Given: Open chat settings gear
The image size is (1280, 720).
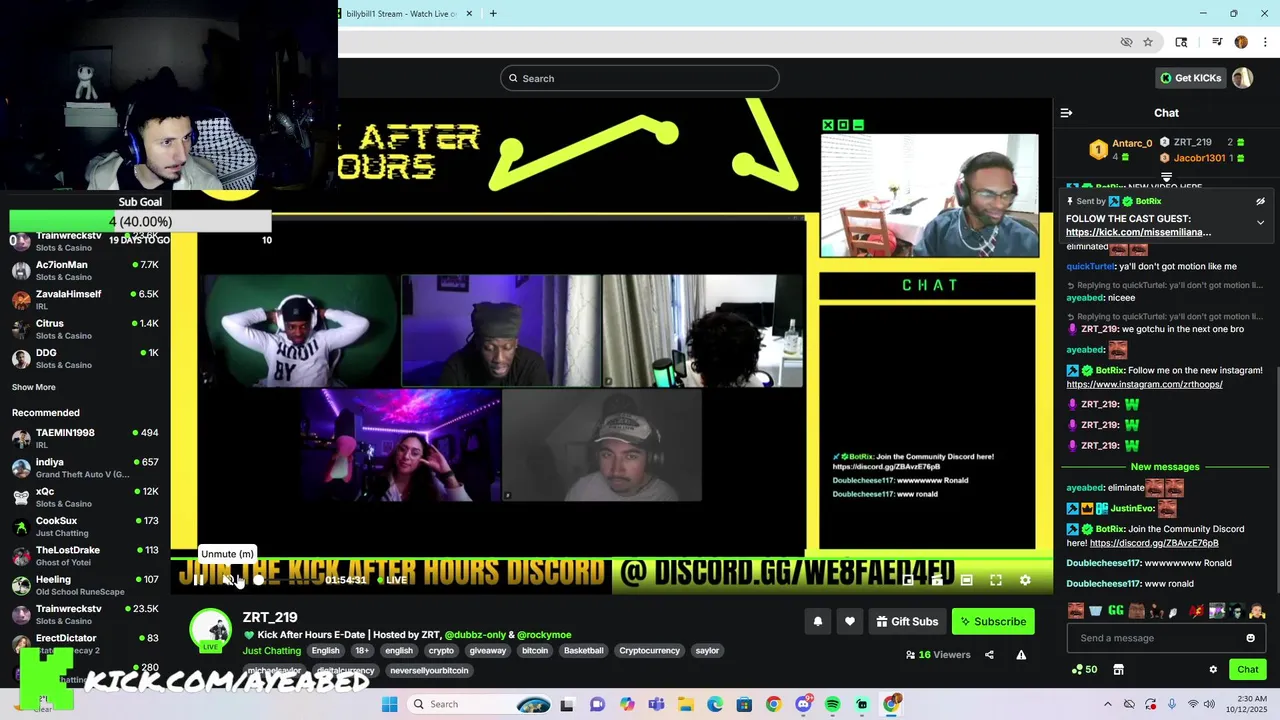Looking at the screenshot, I should click(1213, 669).
